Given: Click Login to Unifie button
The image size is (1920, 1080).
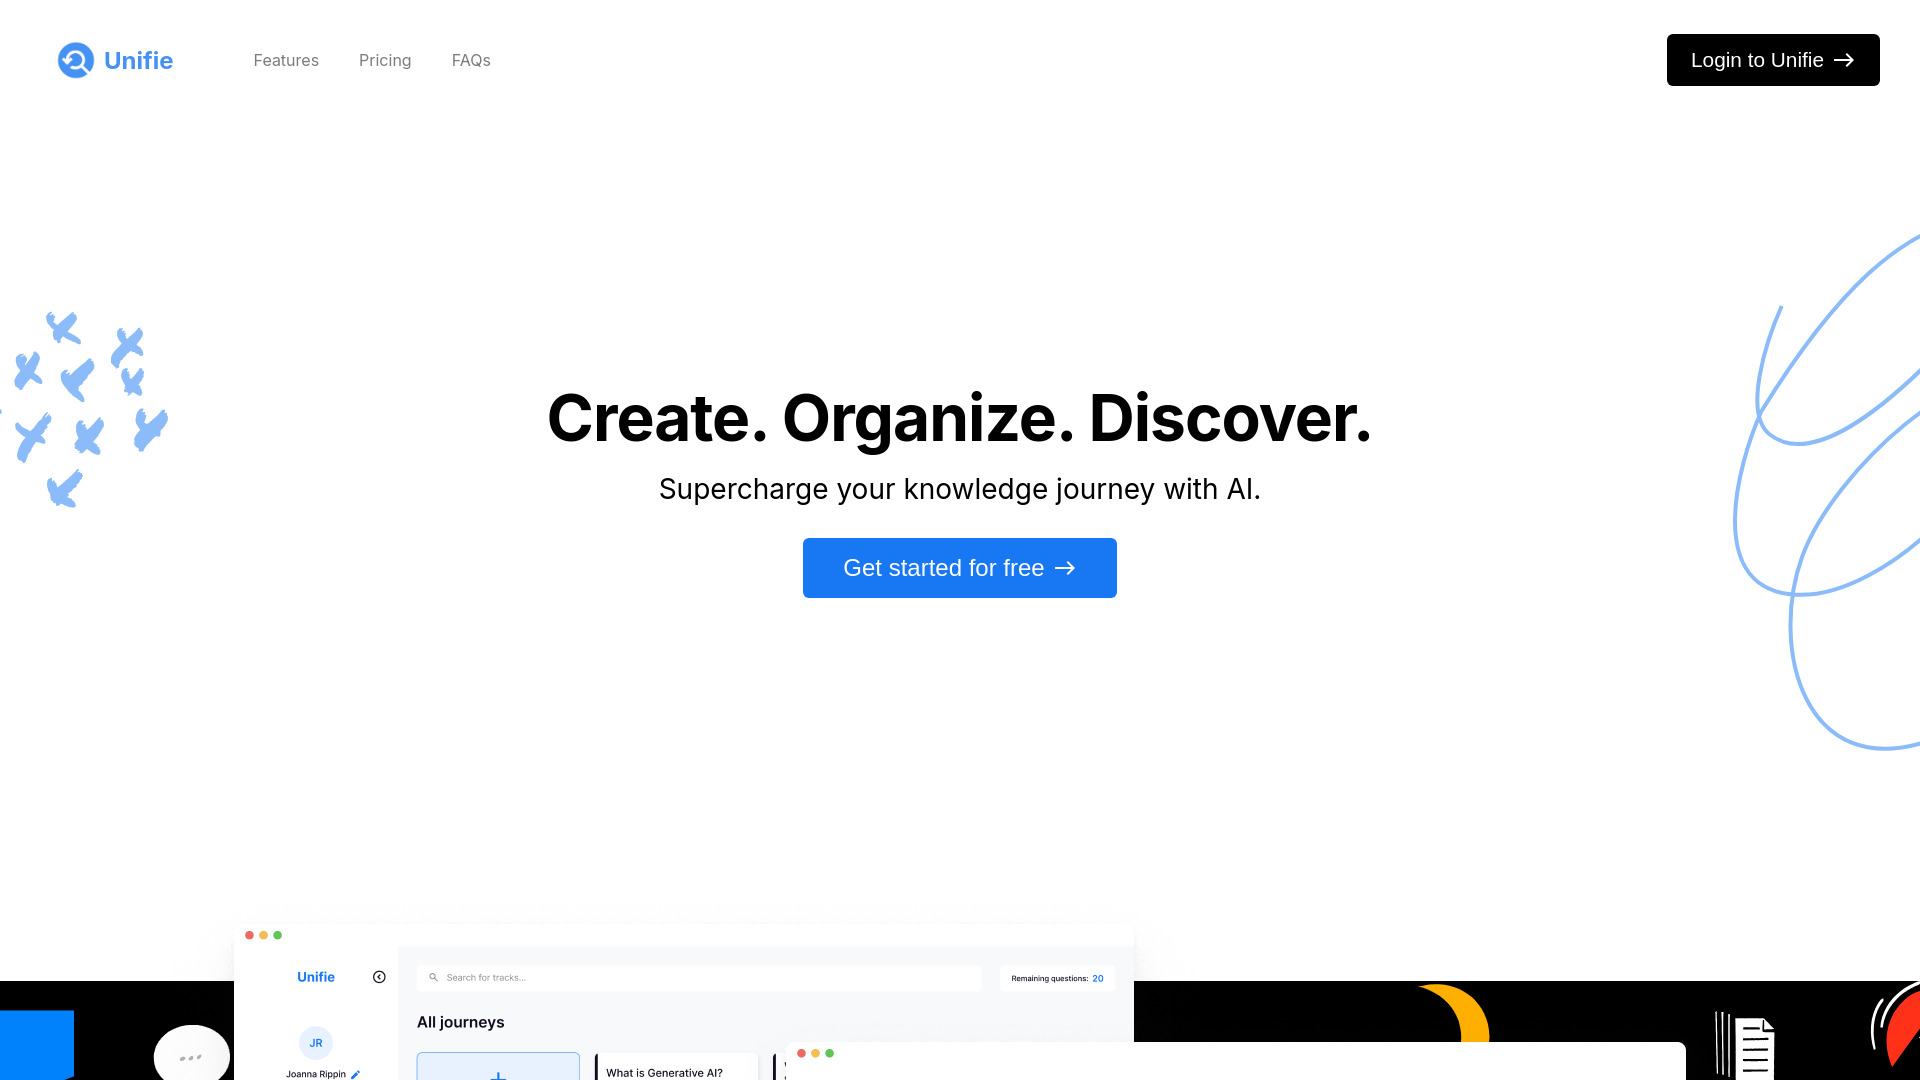Looking at the screenshot, I should click(1772, 59).
